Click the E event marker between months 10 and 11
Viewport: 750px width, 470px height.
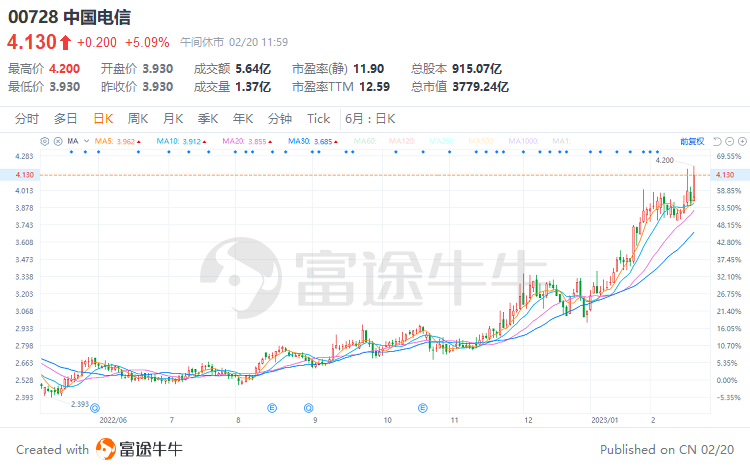tap(422, 408)
